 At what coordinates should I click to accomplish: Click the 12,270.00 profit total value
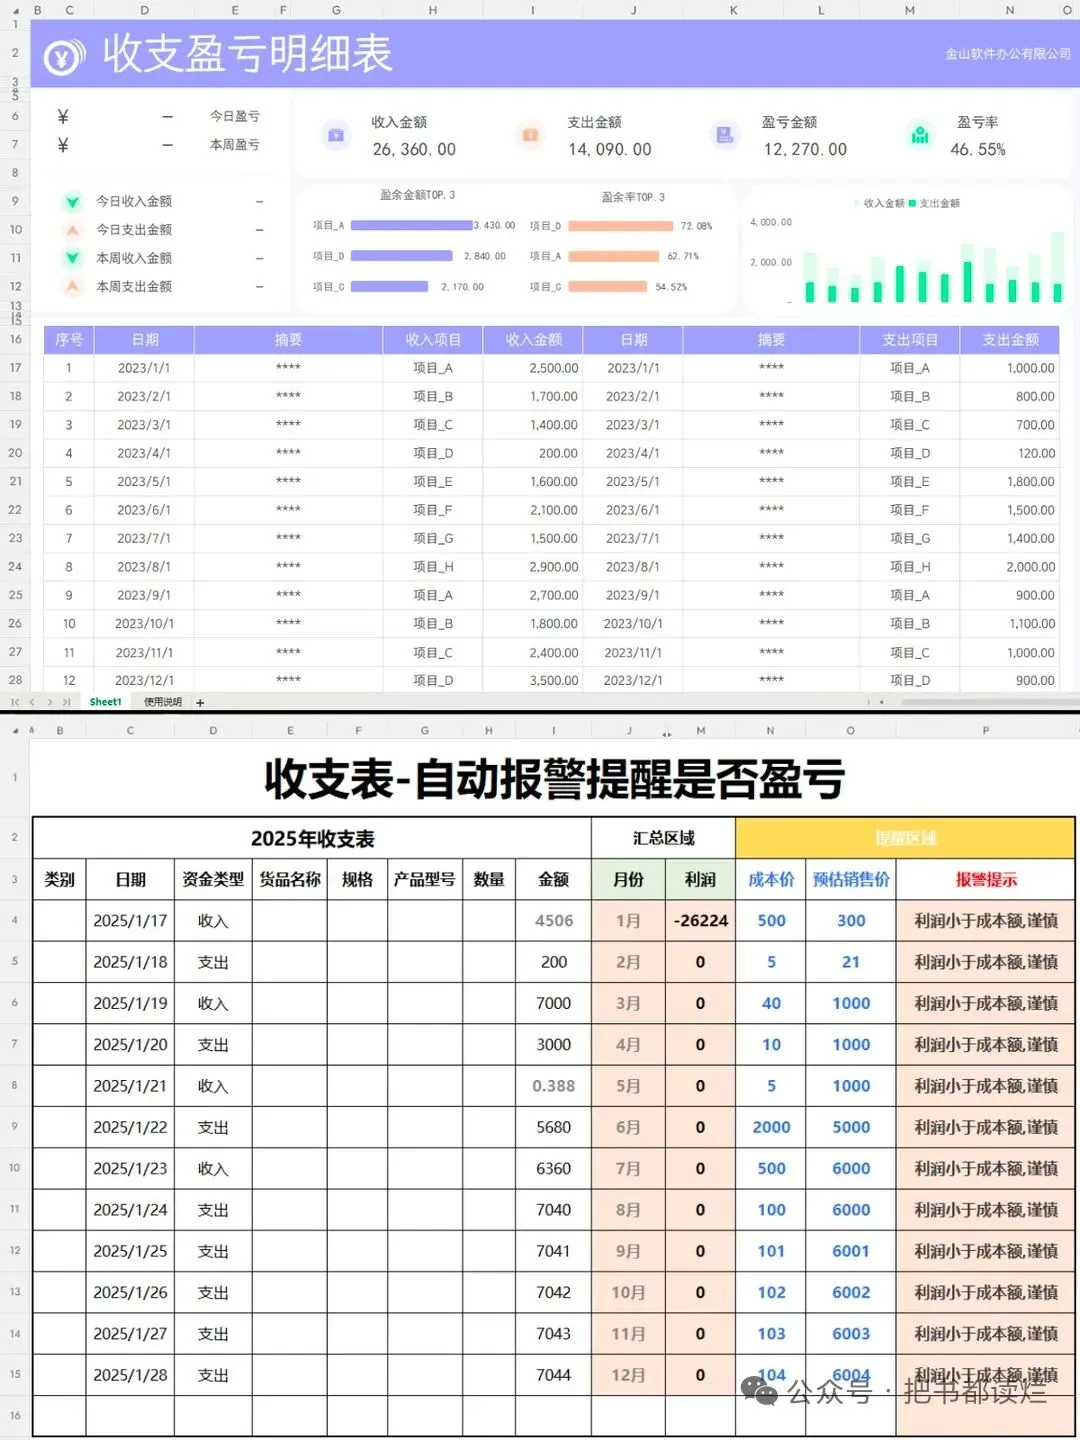pos(805,150)
